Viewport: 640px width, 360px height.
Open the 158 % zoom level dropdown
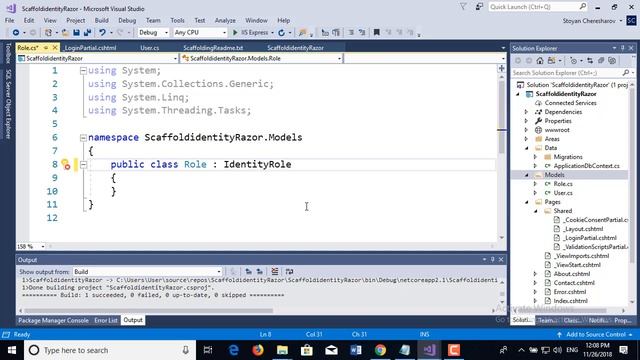31,247
